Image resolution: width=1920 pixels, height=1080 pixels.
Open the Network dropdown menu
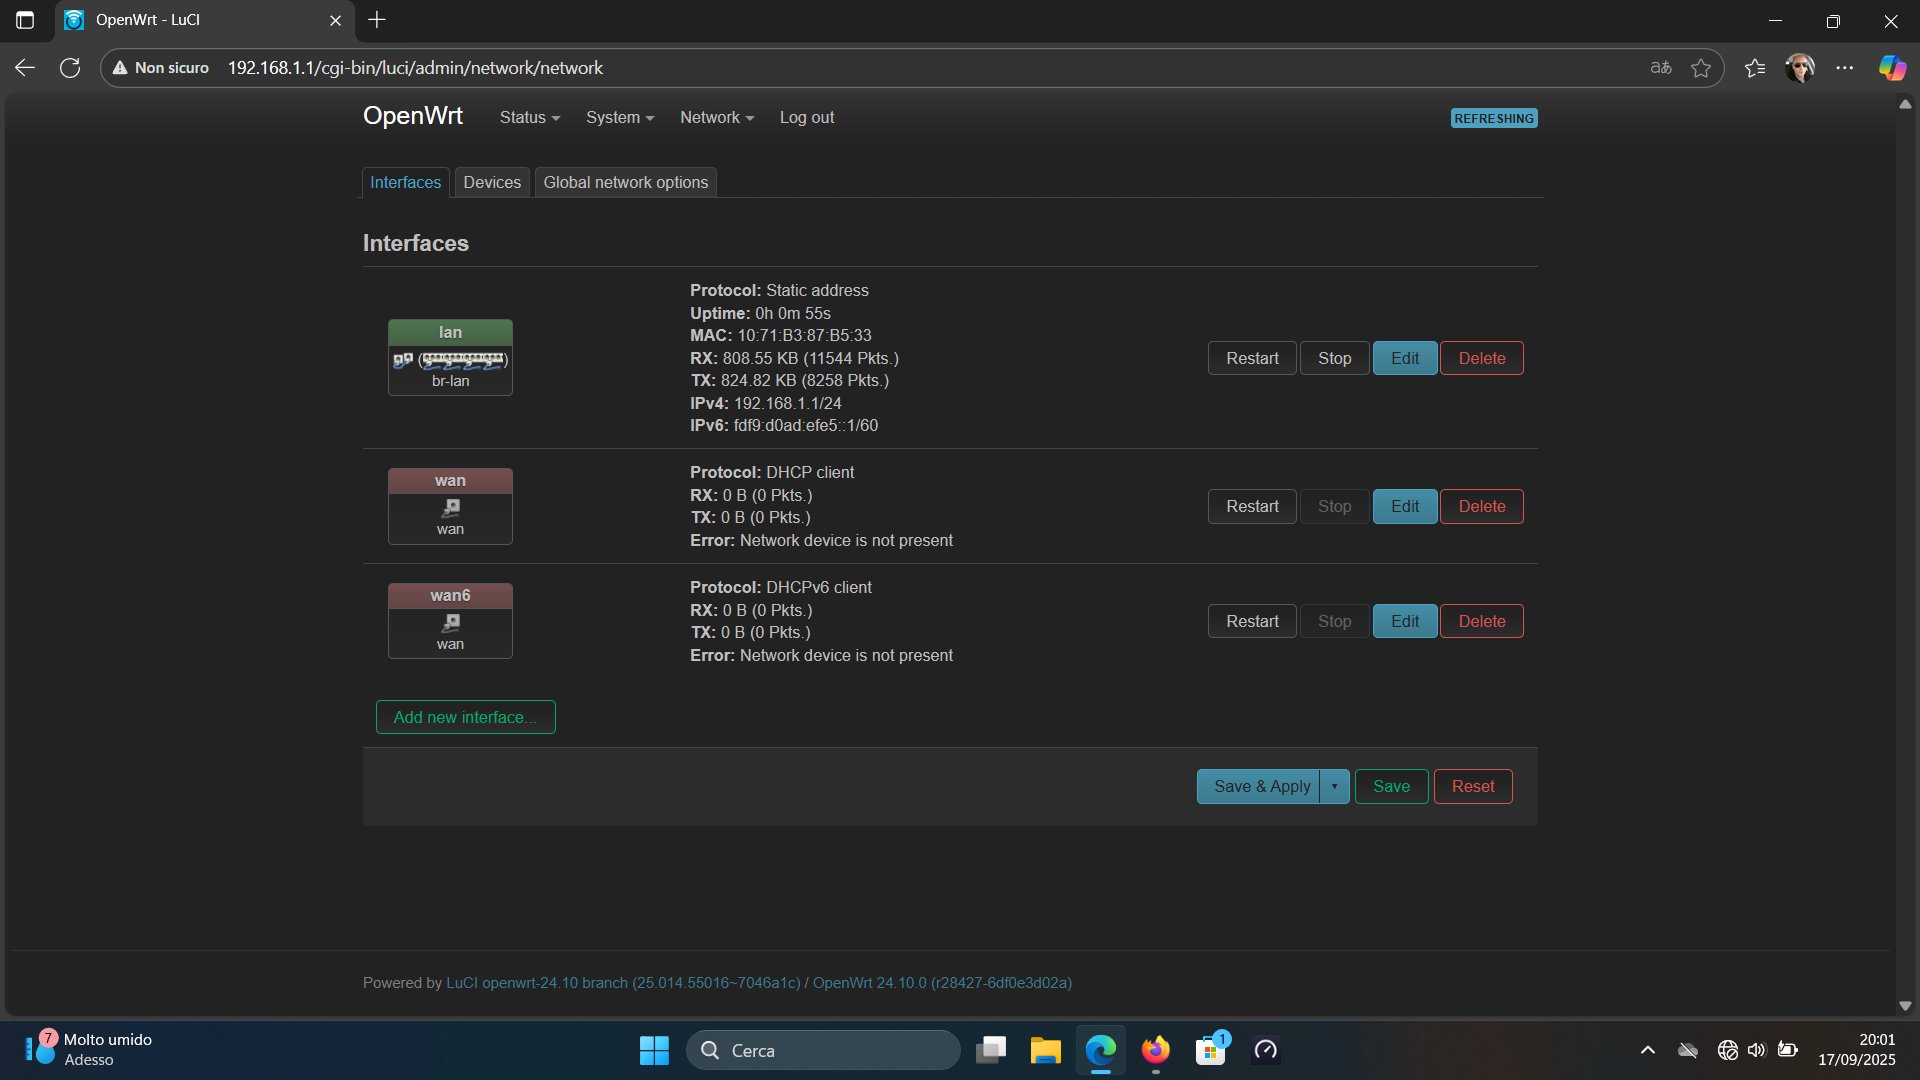716,118
